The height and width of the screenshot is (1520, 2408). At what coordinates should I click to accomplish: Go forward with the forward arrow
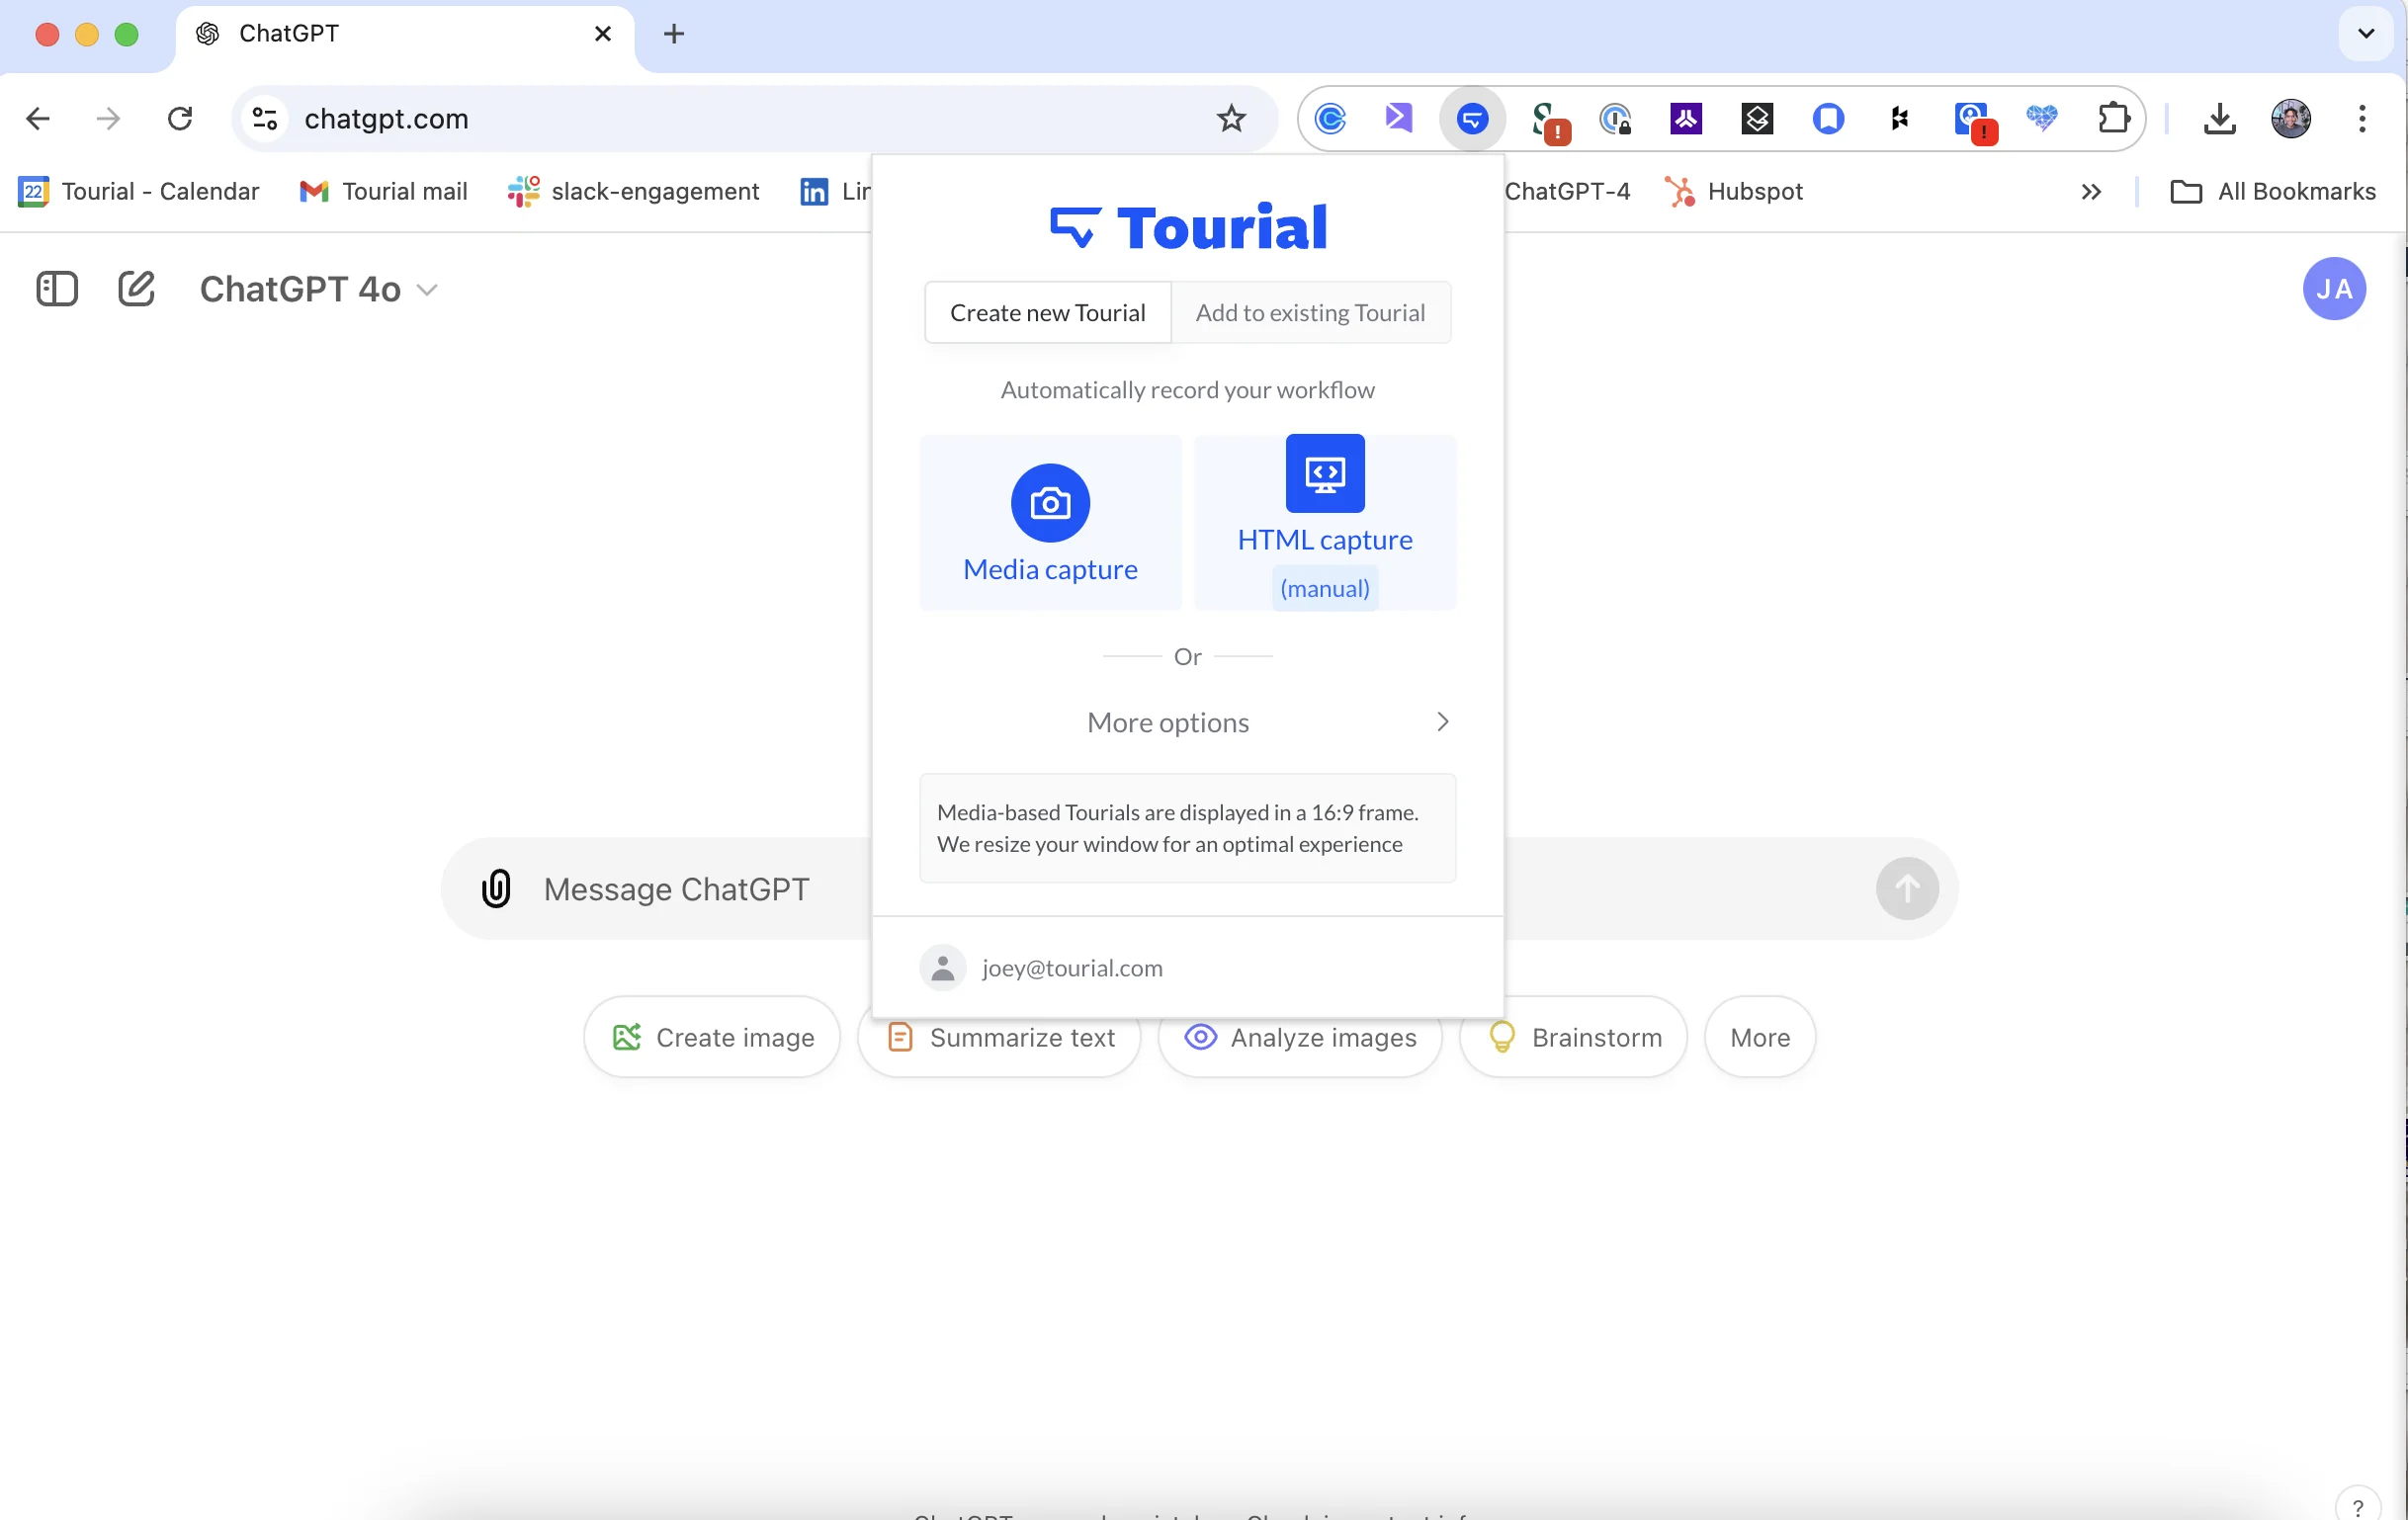[x=108, y=119]
